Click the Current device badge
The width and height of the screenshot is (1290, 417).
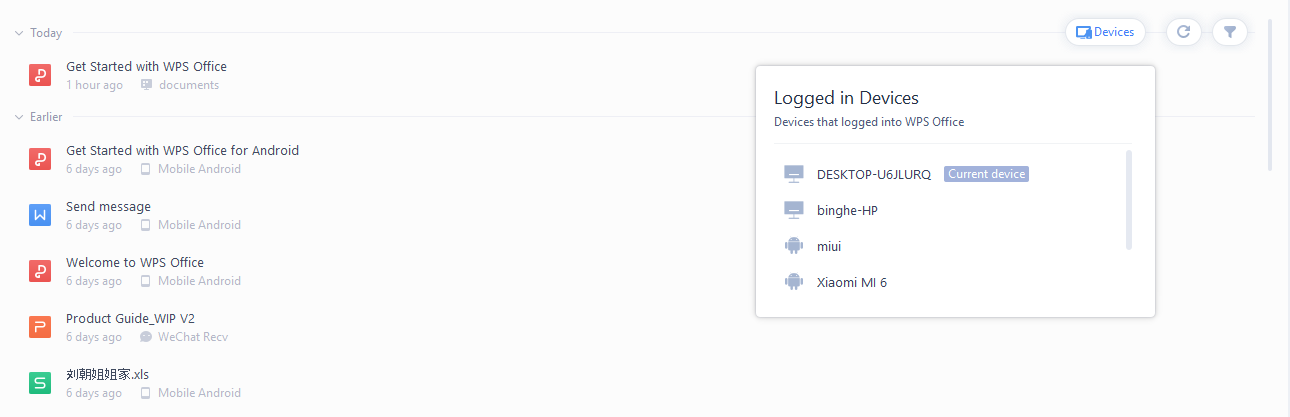tap(986, 174)
